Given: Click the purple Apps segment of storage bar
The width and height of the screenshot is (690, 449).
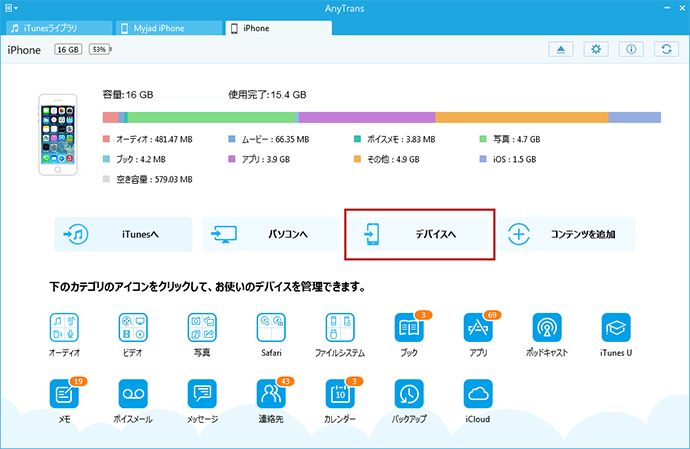Looking at the screenshot, I should 367,118.
